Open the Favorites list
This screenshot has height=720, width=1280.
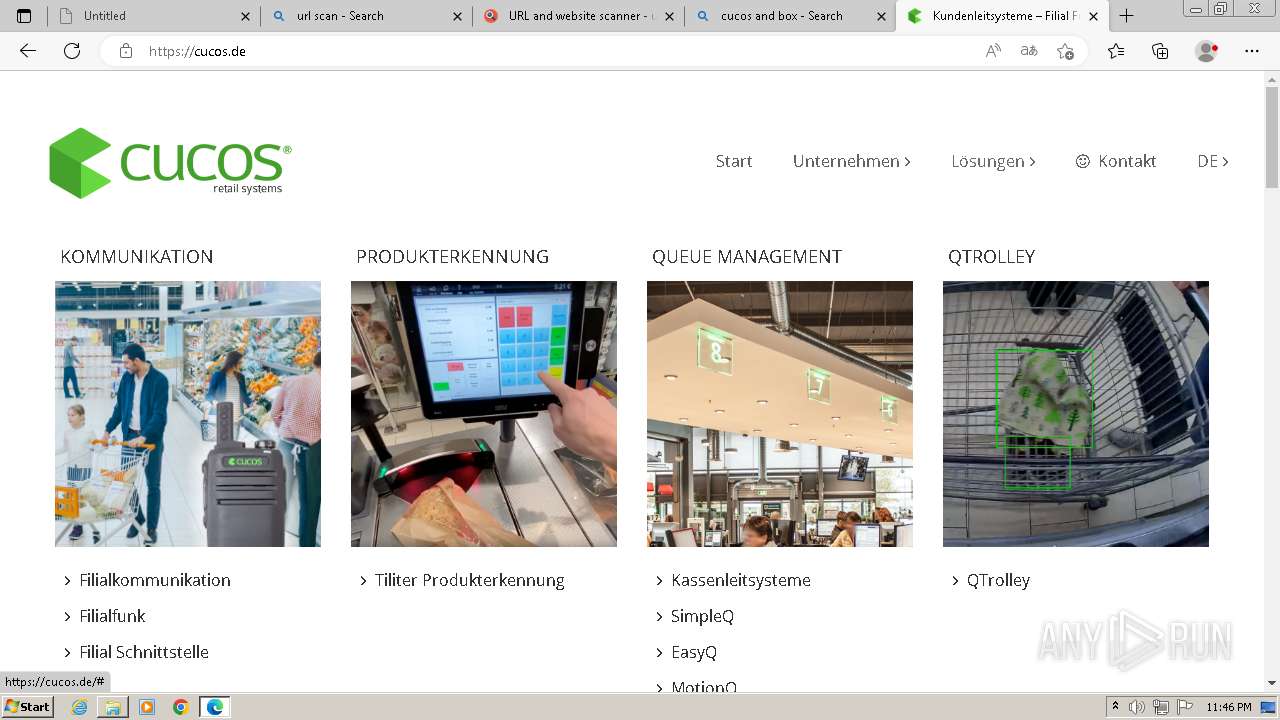[x=1116, y=51]
